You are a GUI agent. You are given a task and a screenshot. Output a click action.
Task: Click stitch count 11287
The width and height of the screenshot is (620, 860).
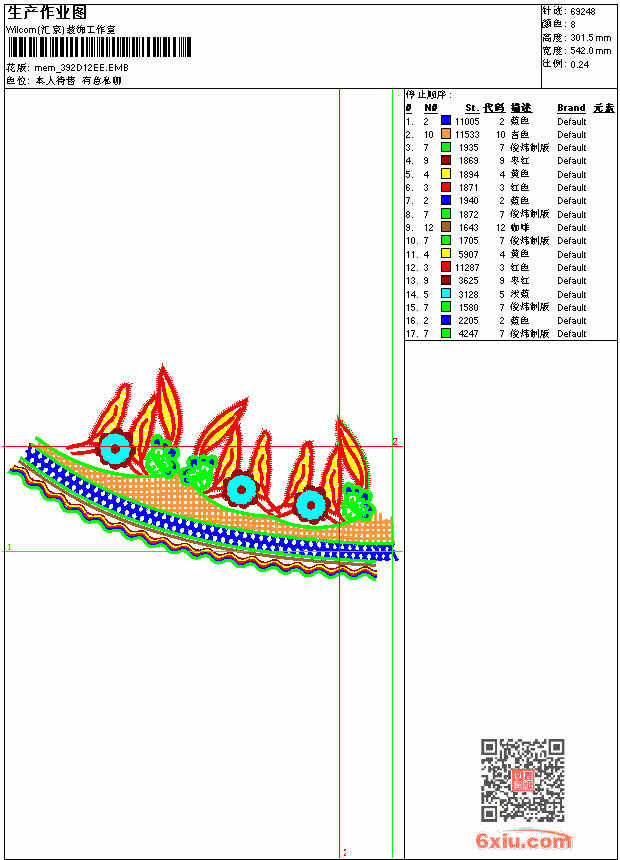tap(467, 268)
